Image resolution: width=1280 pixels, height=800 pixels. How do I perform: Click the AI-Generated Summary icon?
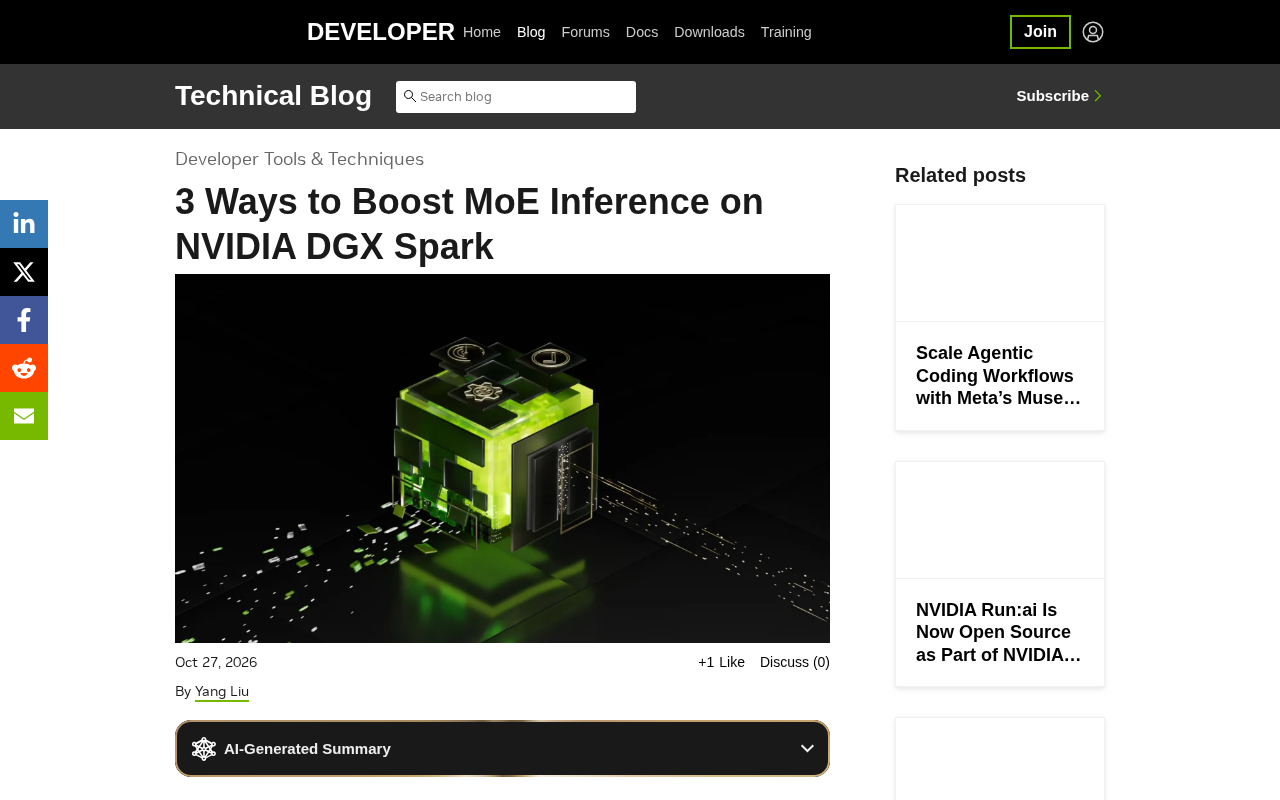pyautogui.click(x=204, y=749)
